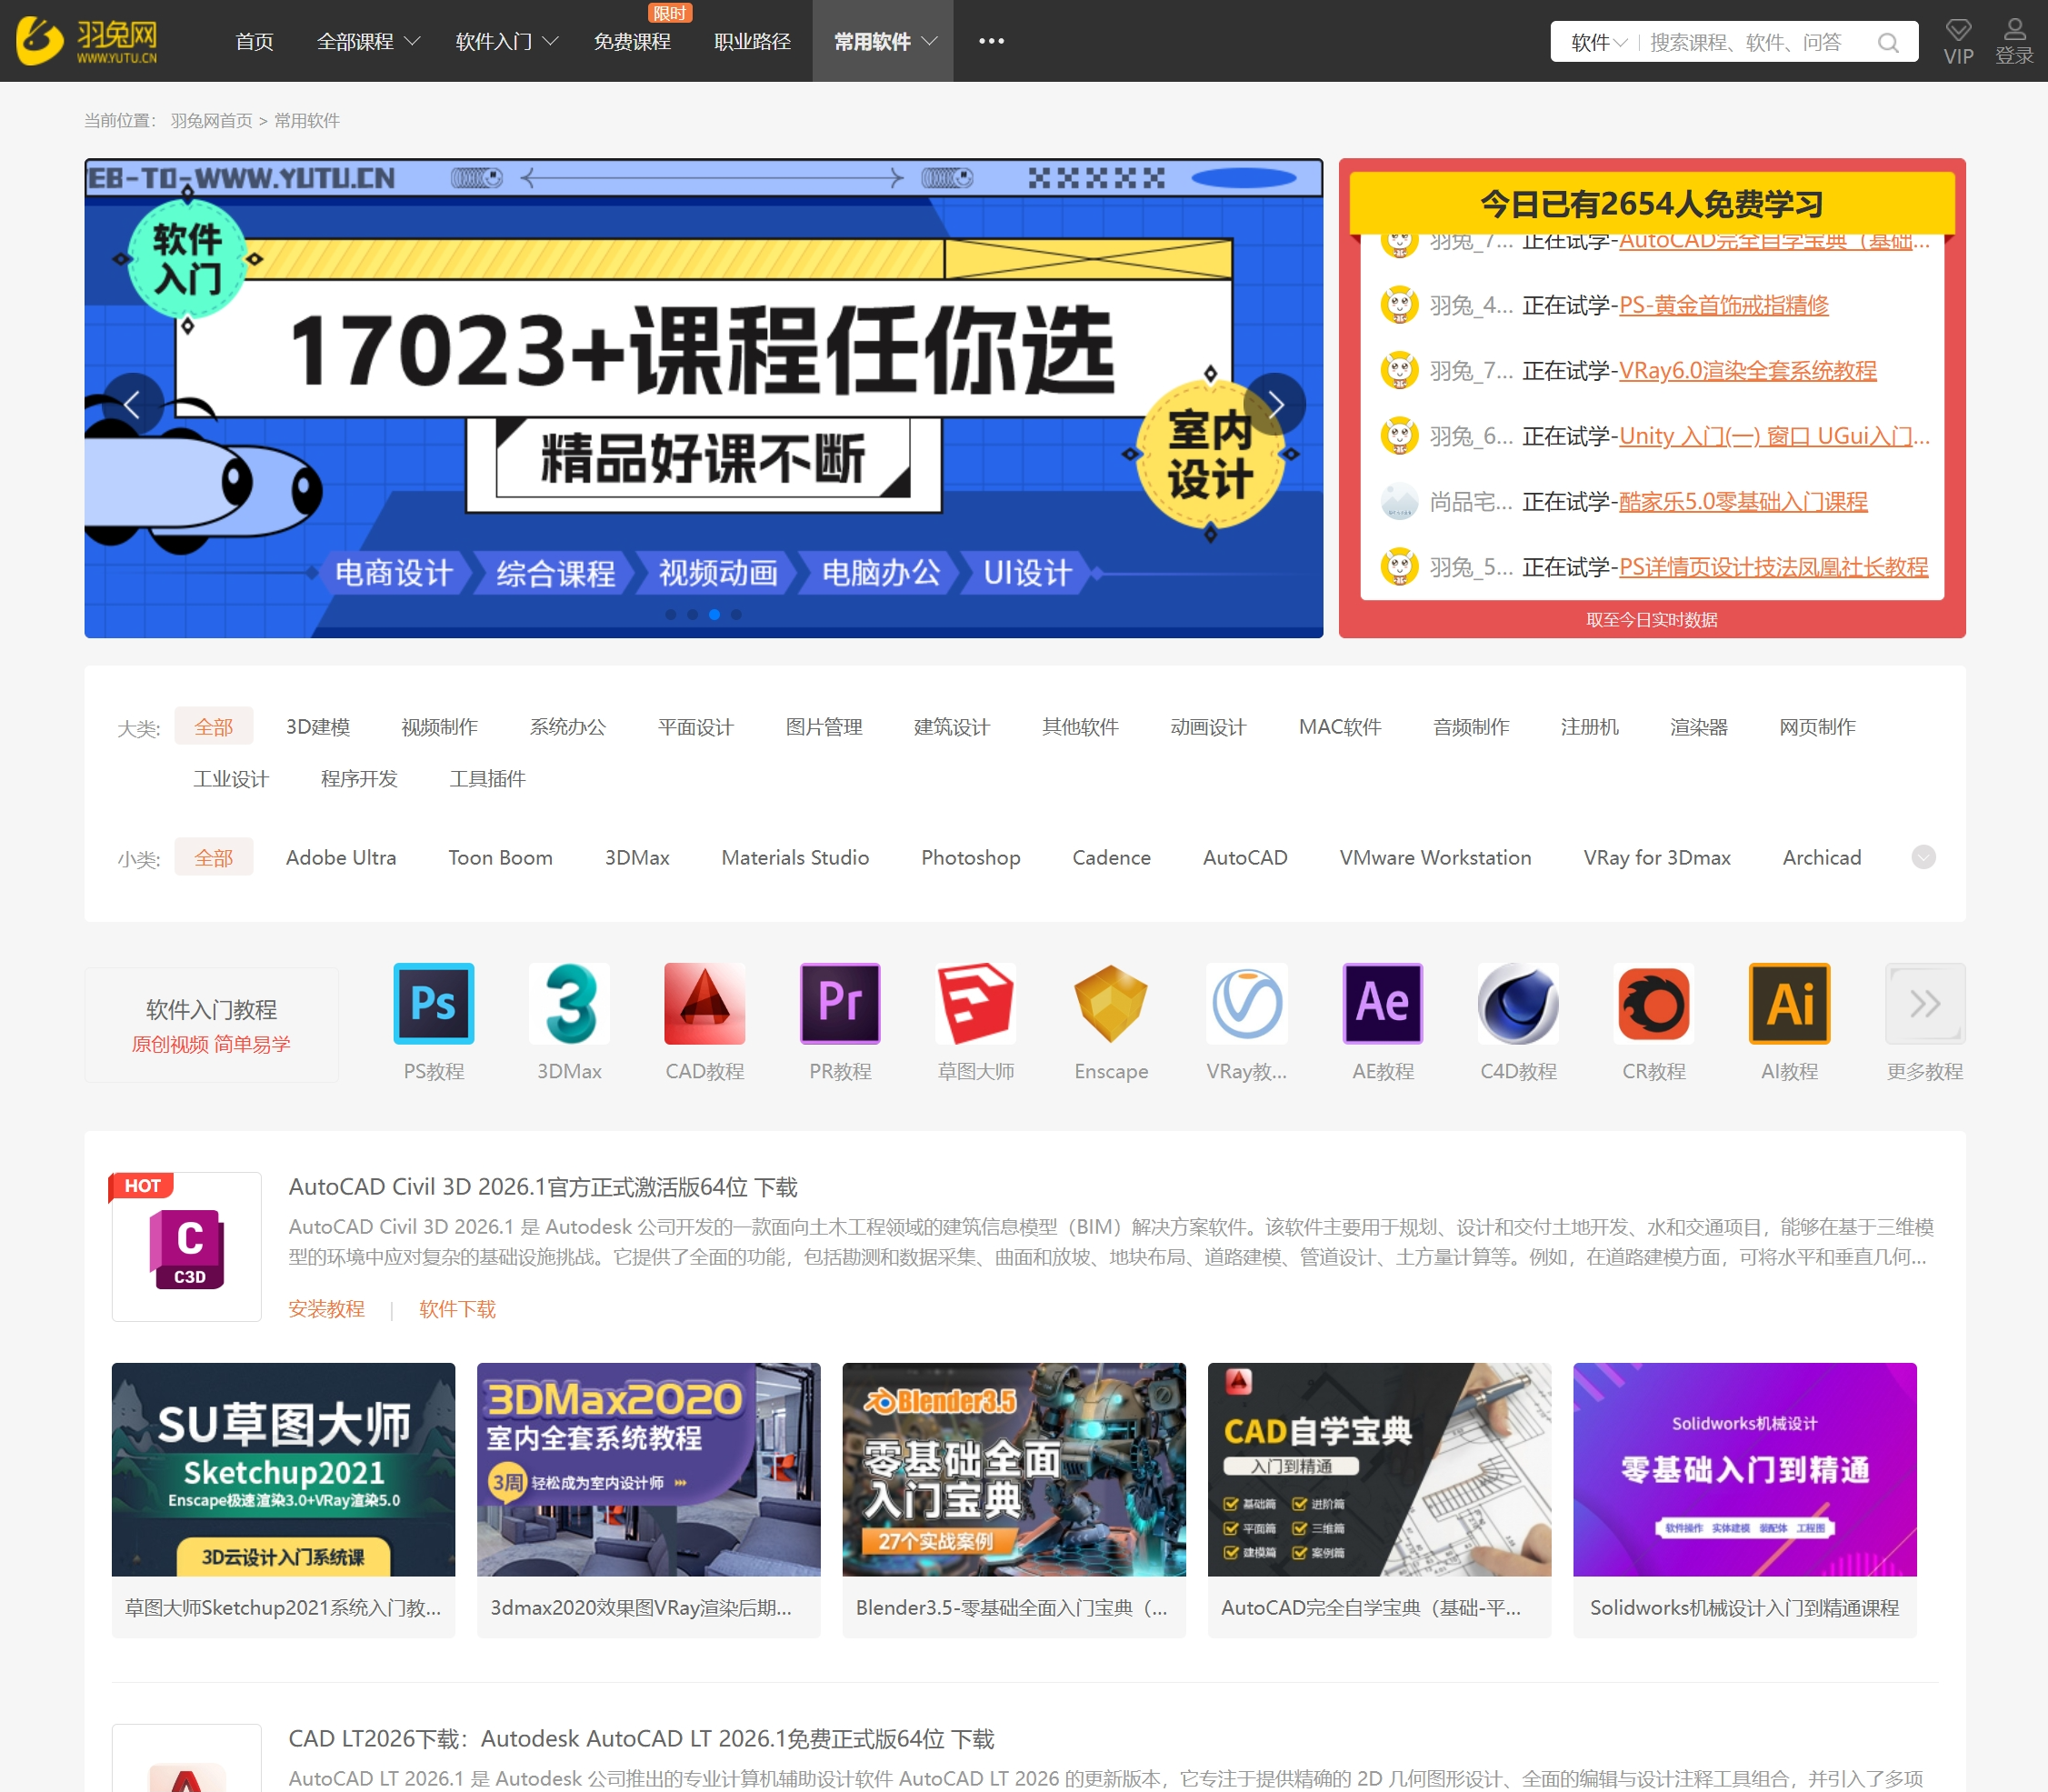
Task: Open the 首页 nav item
Action: pos(254,41)
